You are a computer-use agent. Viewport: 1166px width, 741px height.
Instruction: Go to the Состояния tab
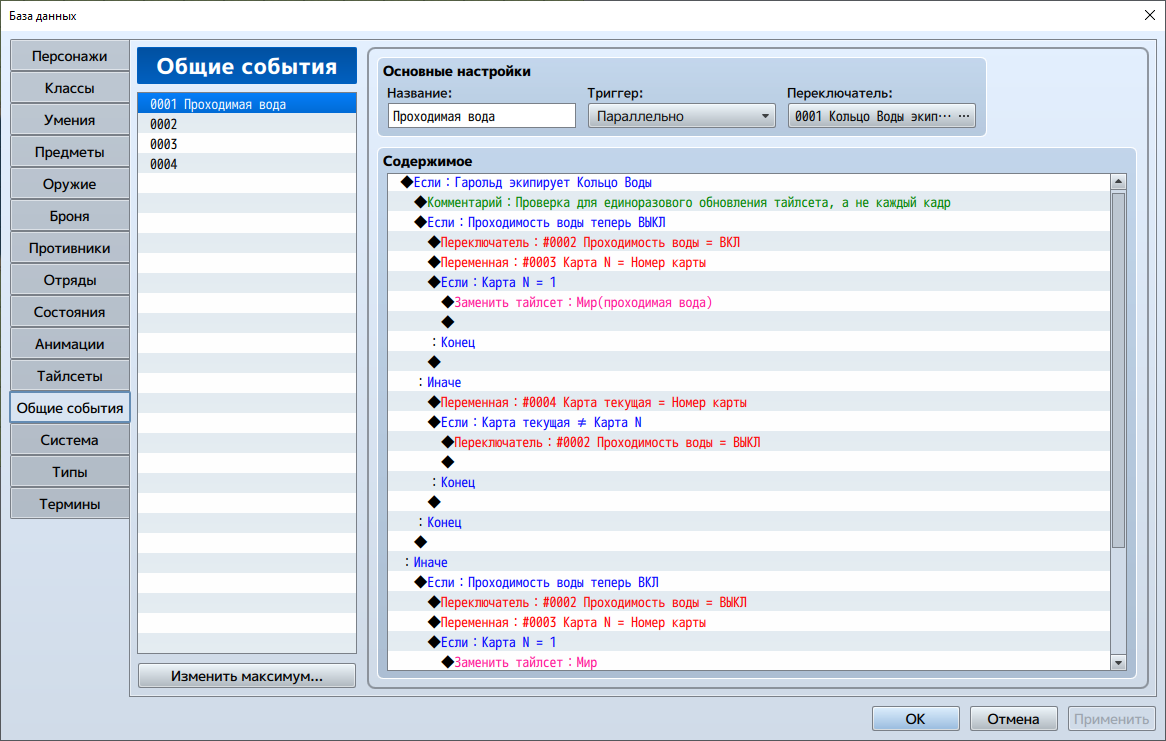[69, 312]
